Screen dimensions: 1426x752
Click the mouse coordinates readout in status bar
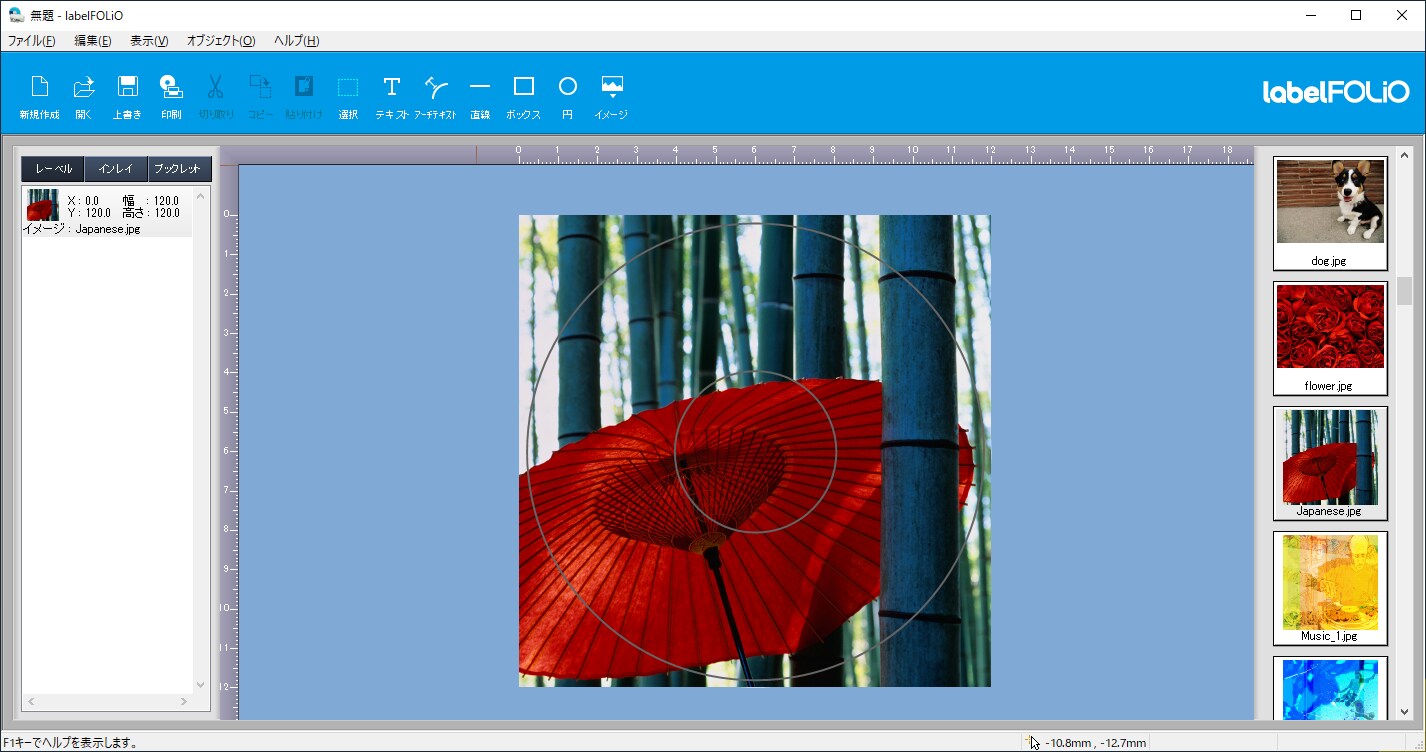pos(1096,743)
